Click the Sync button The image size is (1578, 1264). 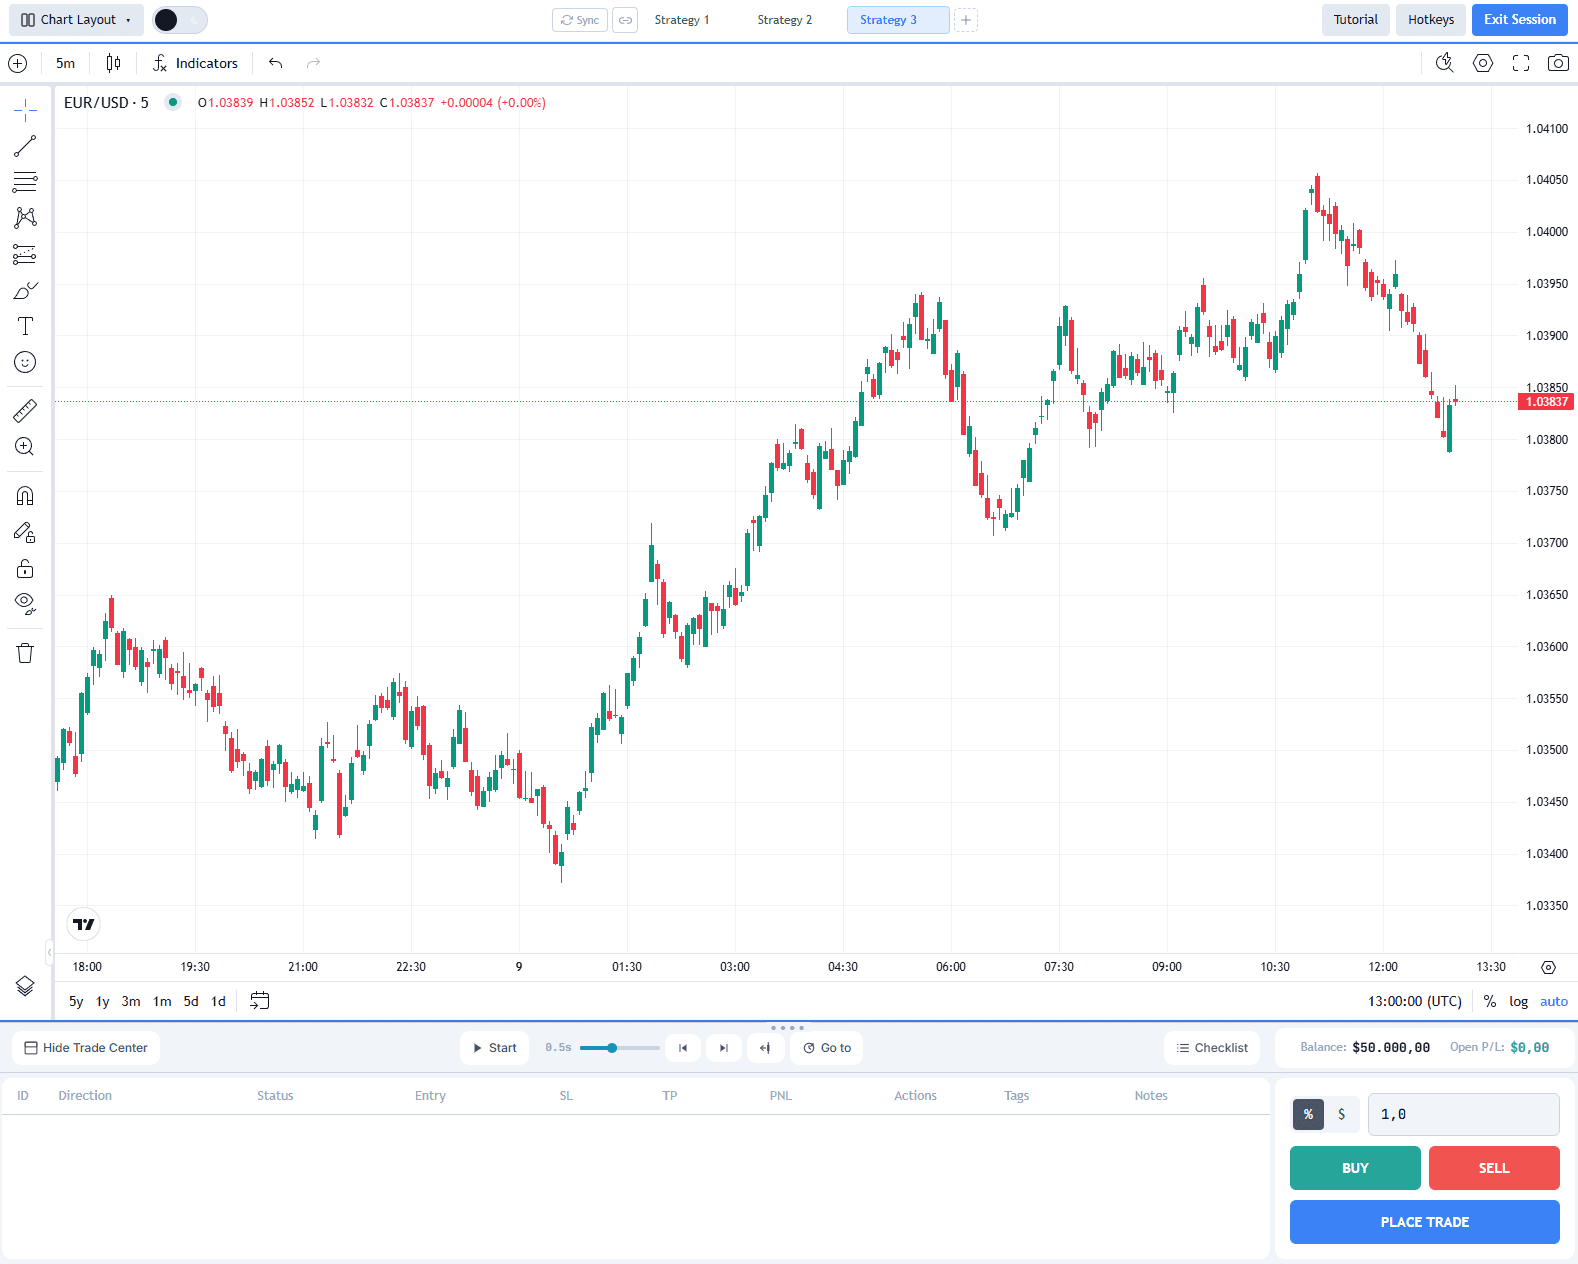pos(580,20)
